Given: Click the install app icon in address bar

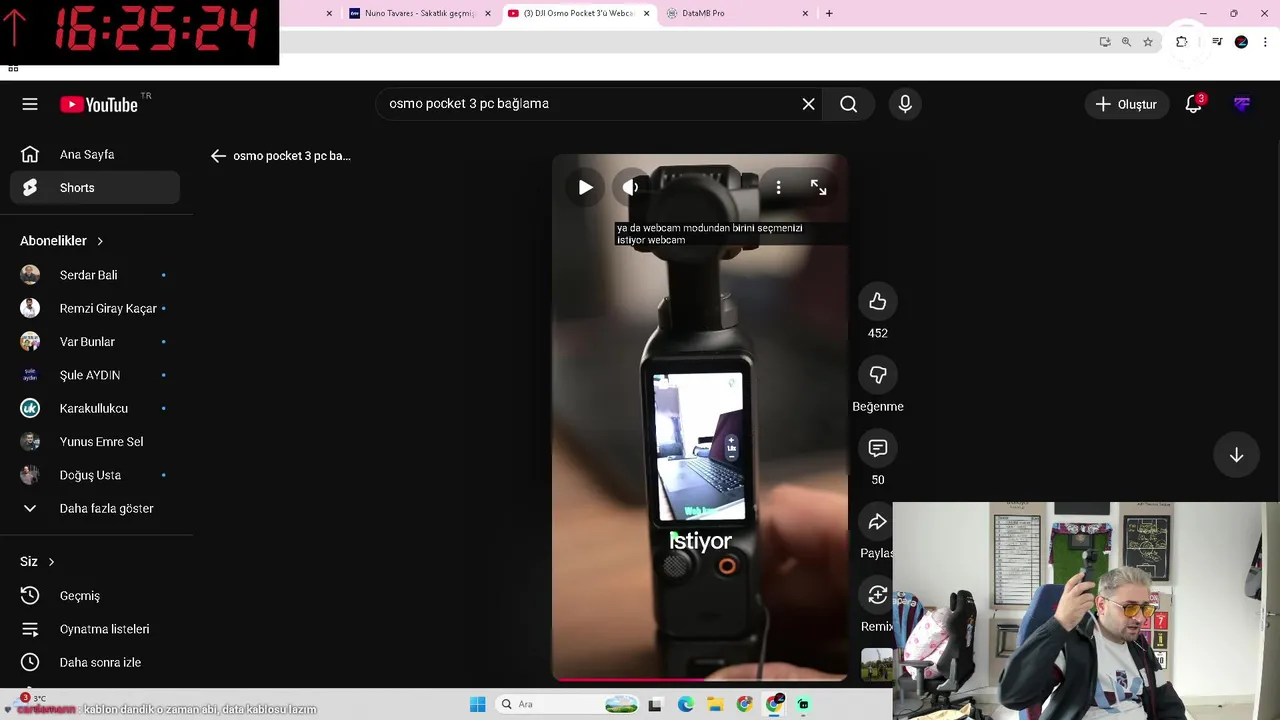Looking at the screenshot, I should pos(1105,42).
